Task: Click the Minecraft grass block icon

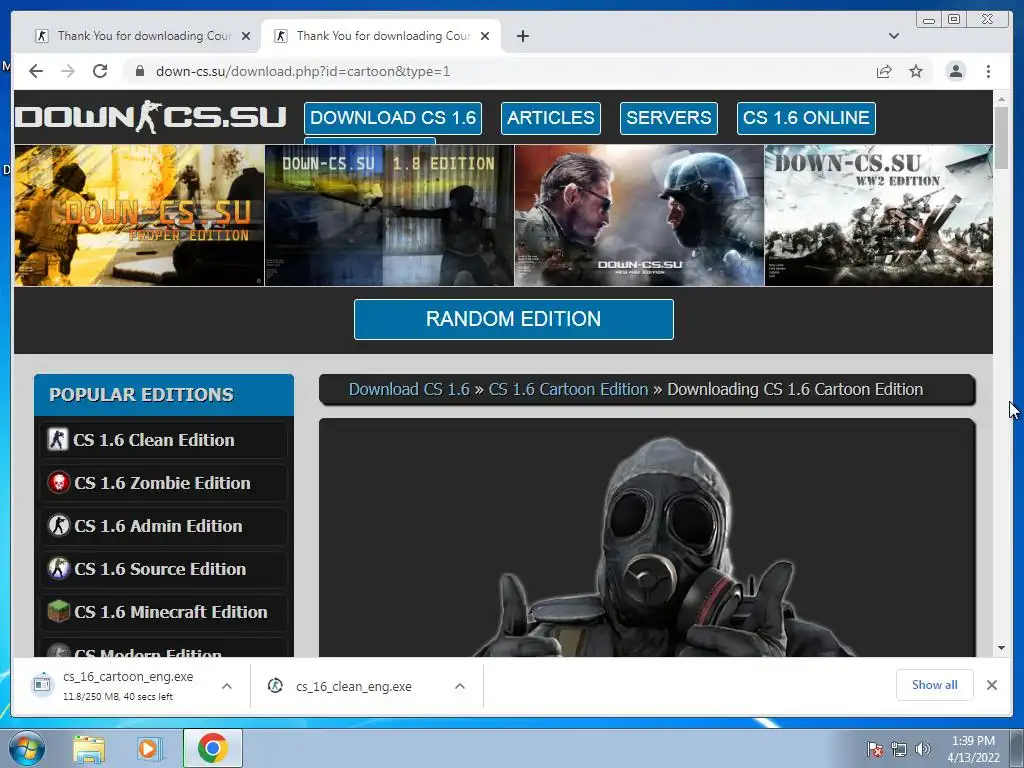Action: coord(59,611)
